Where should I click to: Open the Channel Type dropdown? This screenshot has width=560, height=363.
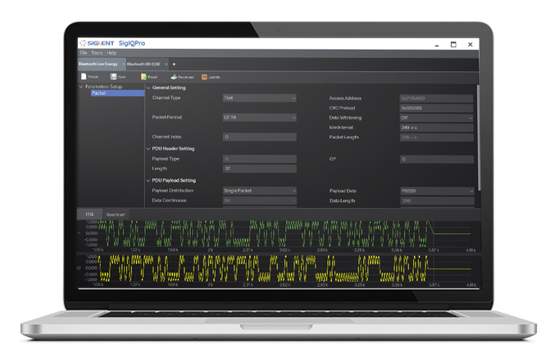coord(260,98)
